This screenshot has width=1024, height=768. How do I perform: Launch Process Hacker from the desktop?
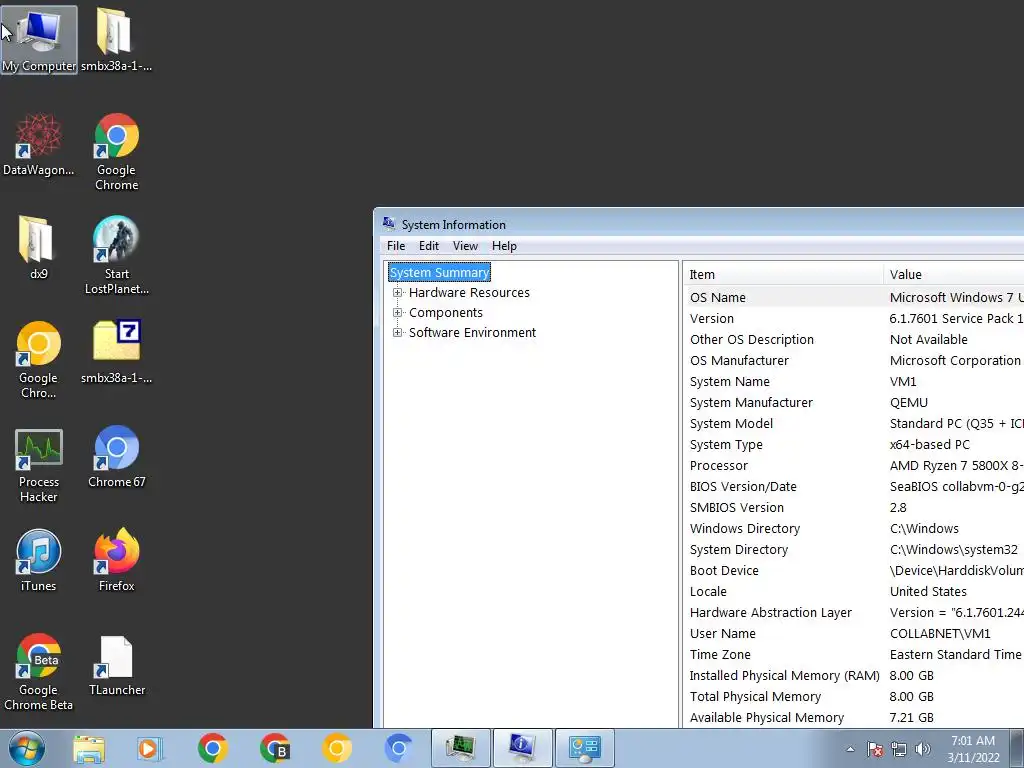tap(39, 465)
